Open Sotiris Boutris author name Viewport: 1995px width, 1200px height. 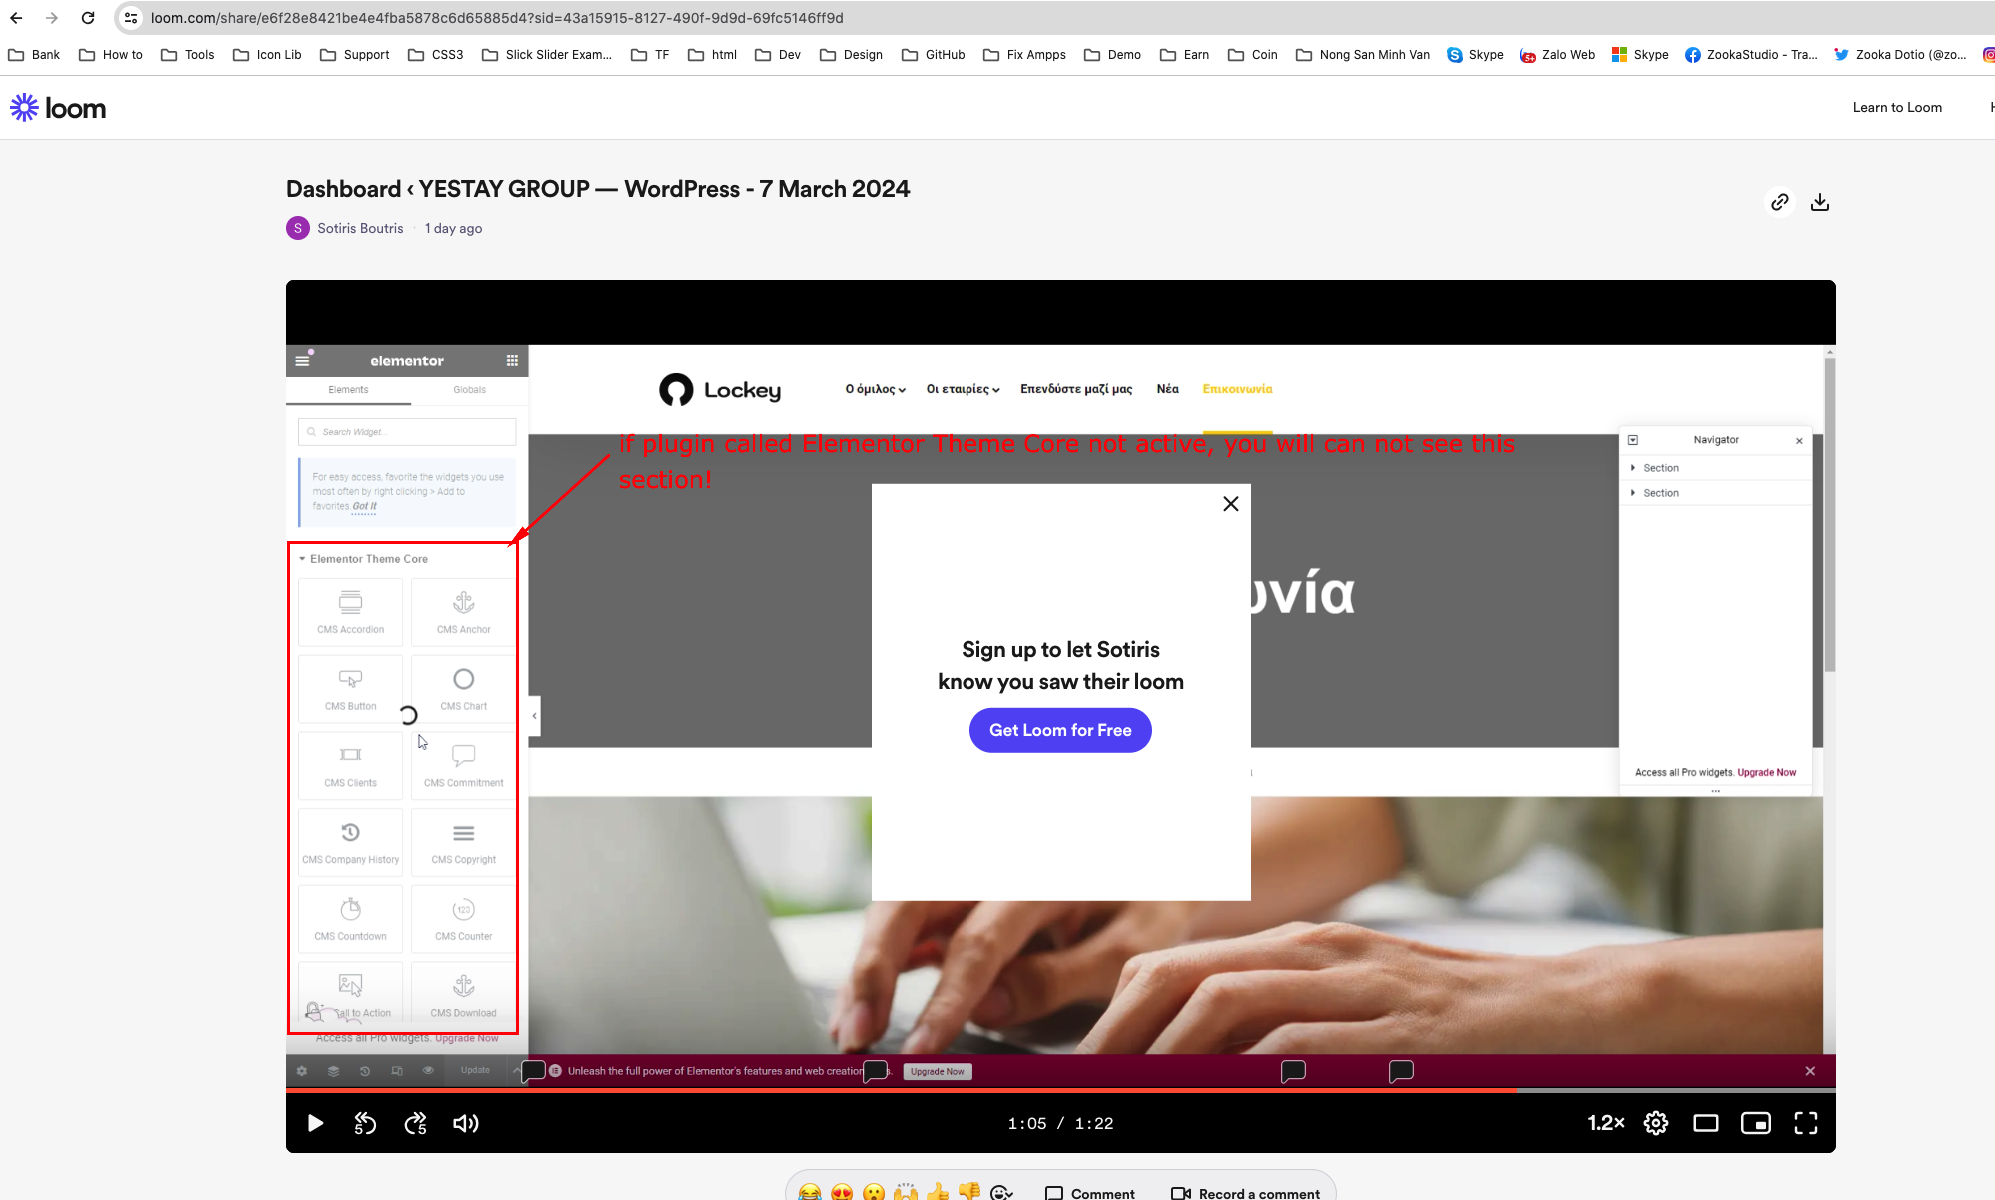point(360,228)
